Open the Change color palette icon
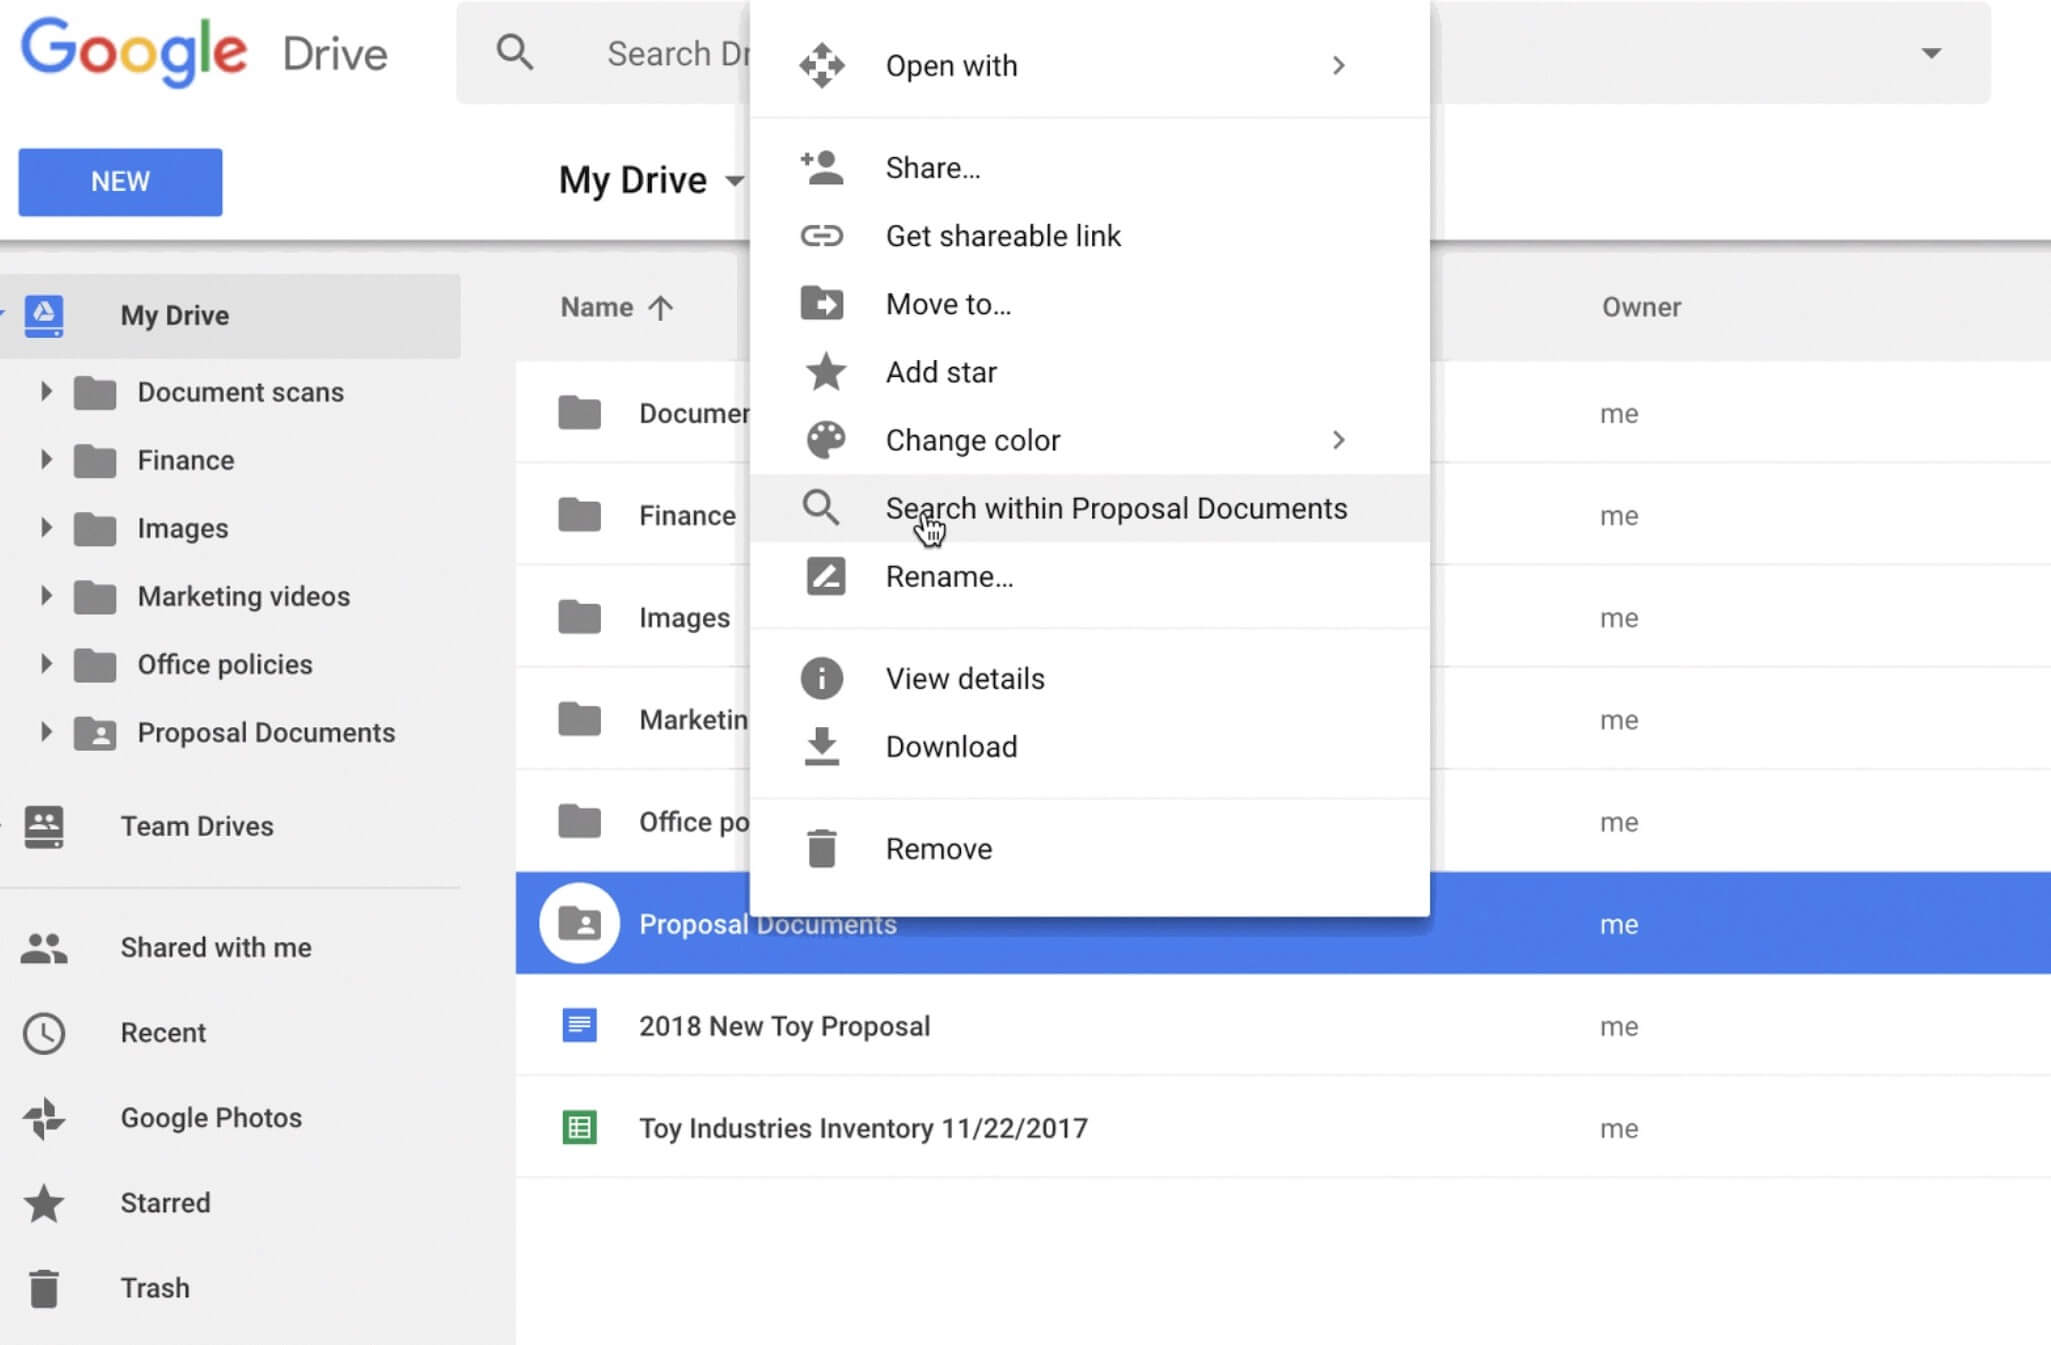Viewport: 2051px width, 1345px height. [x=822, y=440]
